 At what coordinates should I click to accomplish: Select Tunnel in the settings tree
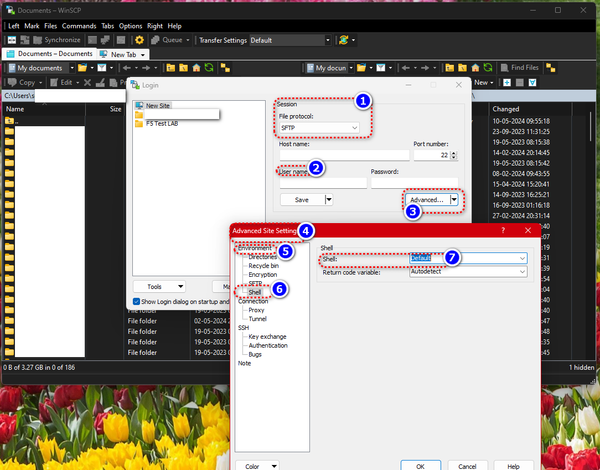(257, 318)
